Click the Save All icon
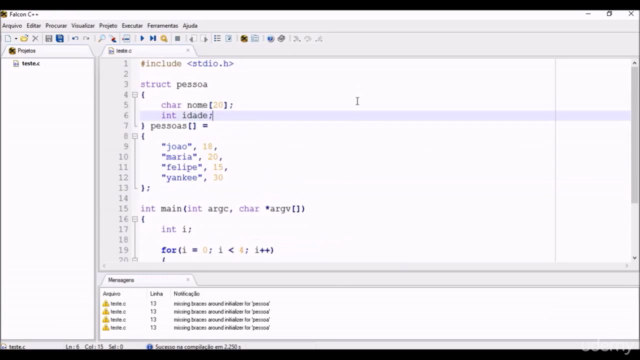 (60, 38)
